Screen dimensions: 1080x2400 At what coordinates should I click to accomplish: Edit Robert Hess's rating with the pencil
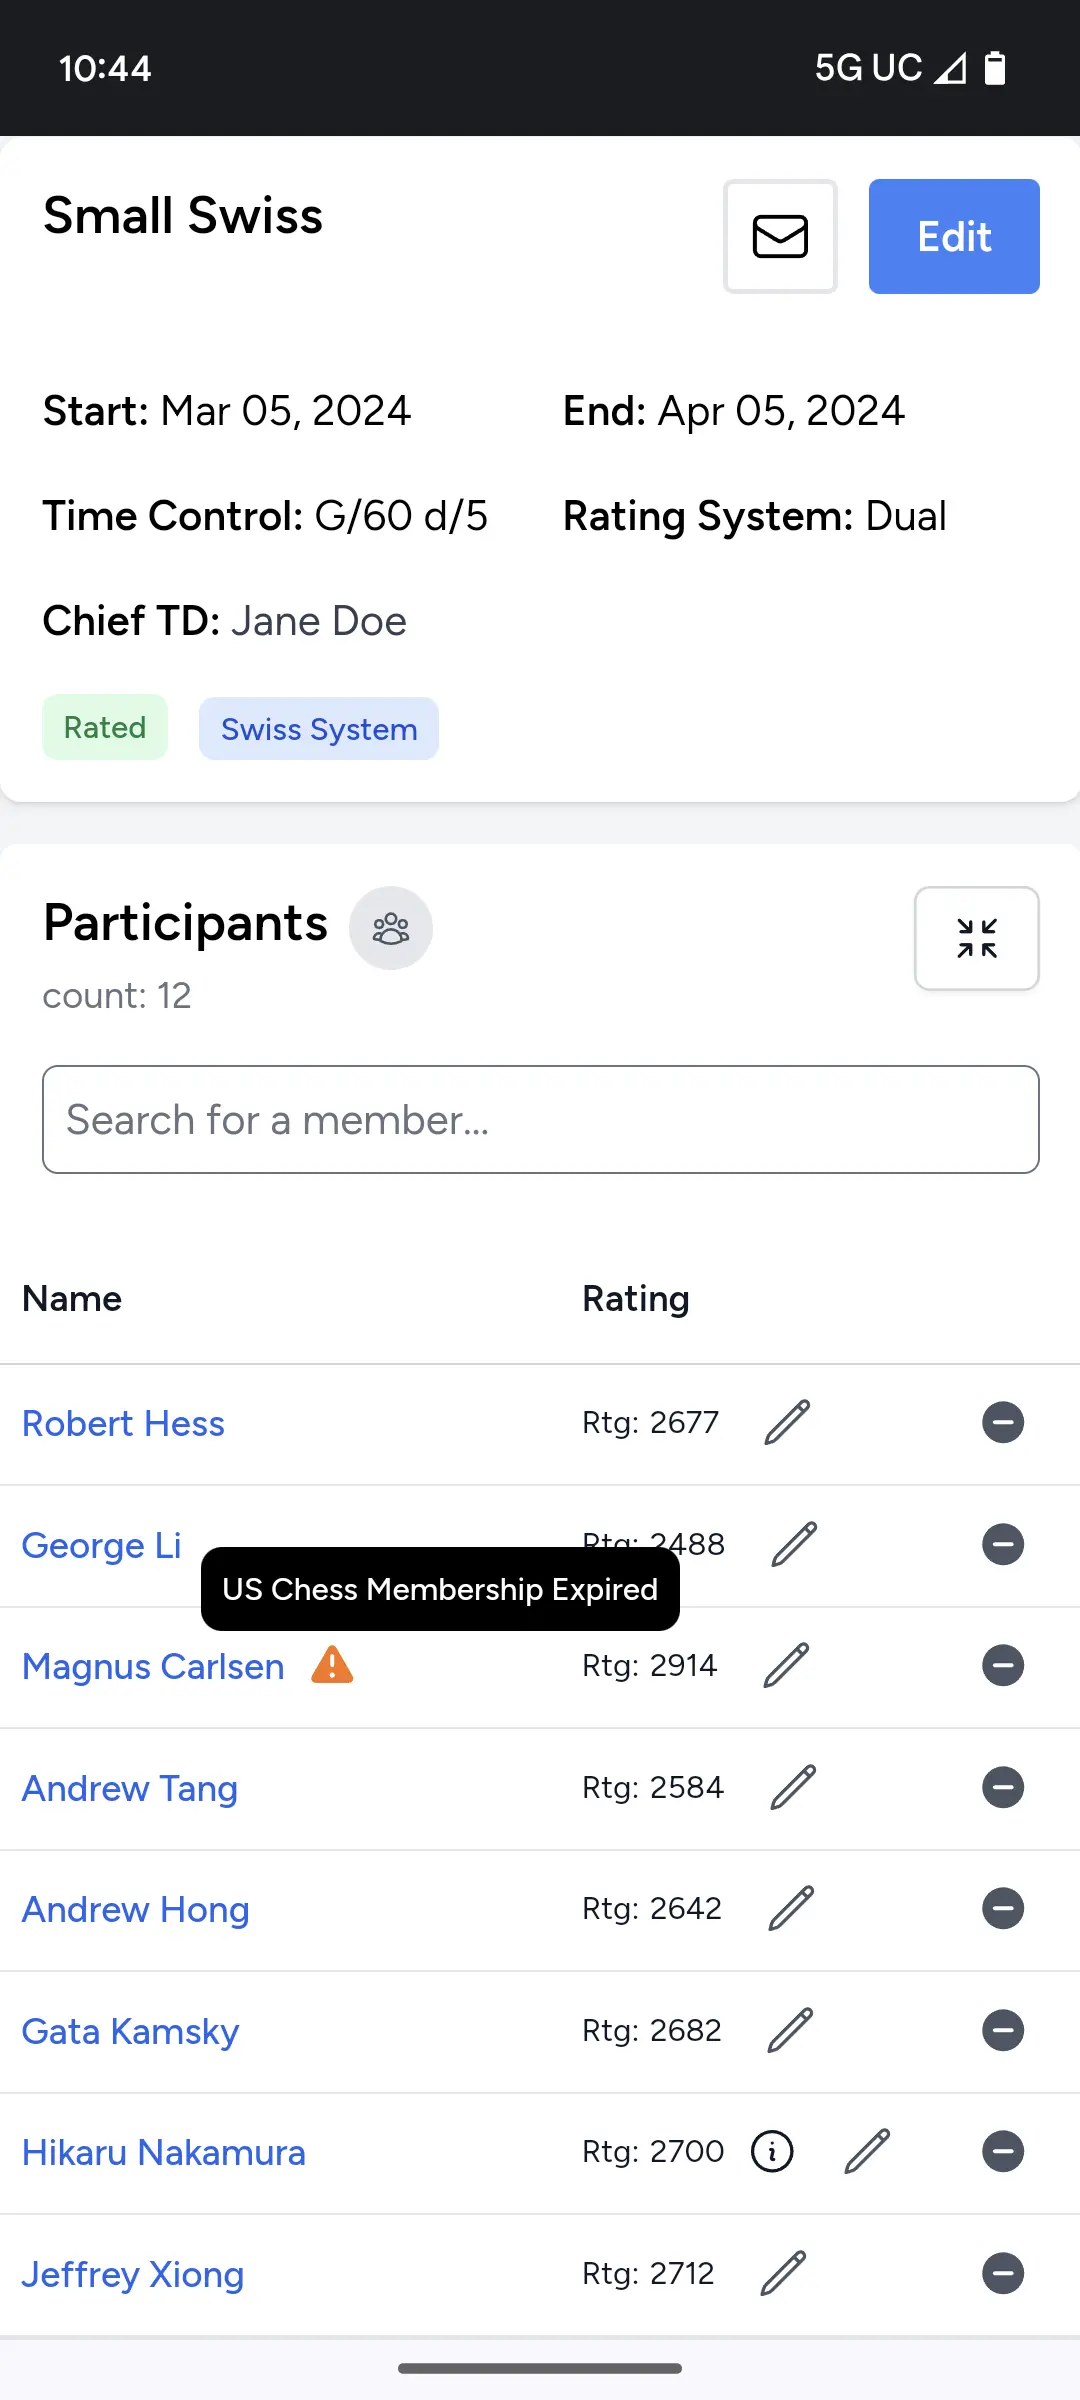pos(787,1422)
